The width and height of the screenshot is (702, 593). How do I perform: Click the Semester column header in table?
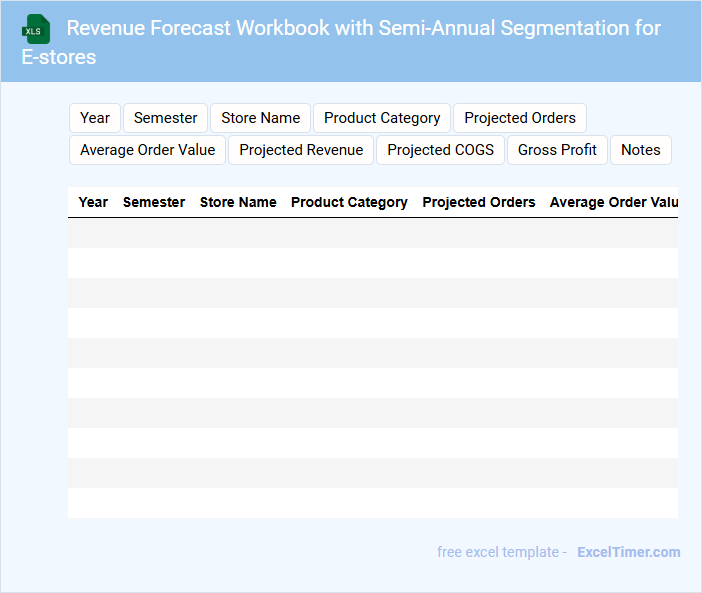tap(154, 202)
